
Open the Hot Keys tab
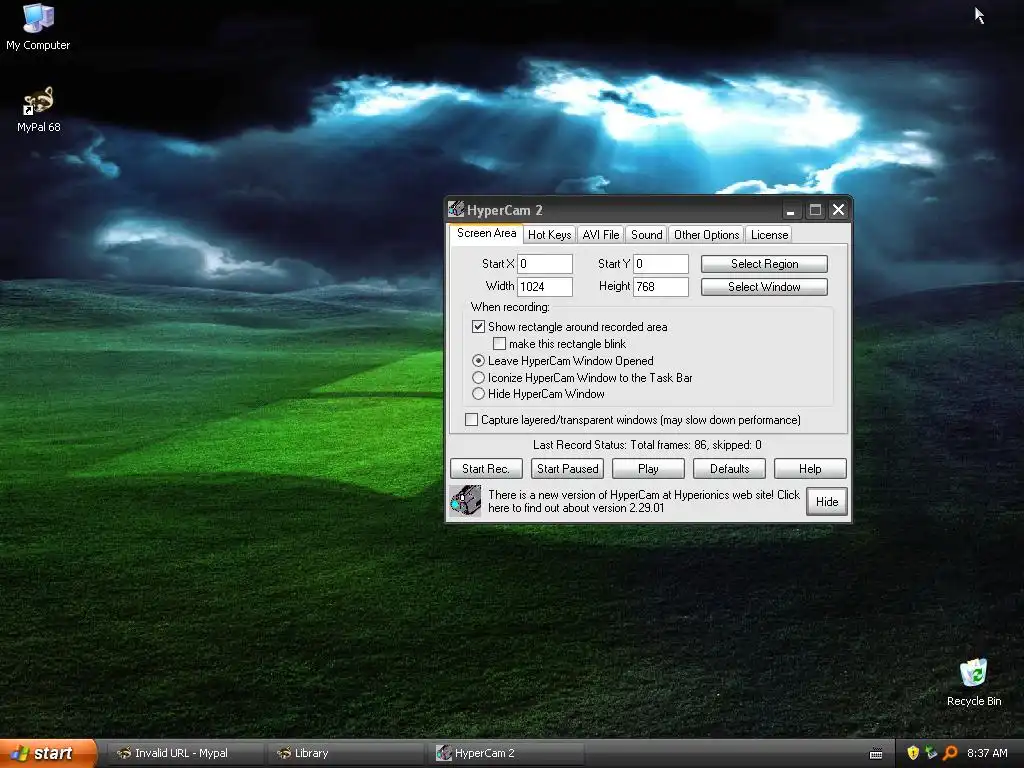[x=549, y=234]
